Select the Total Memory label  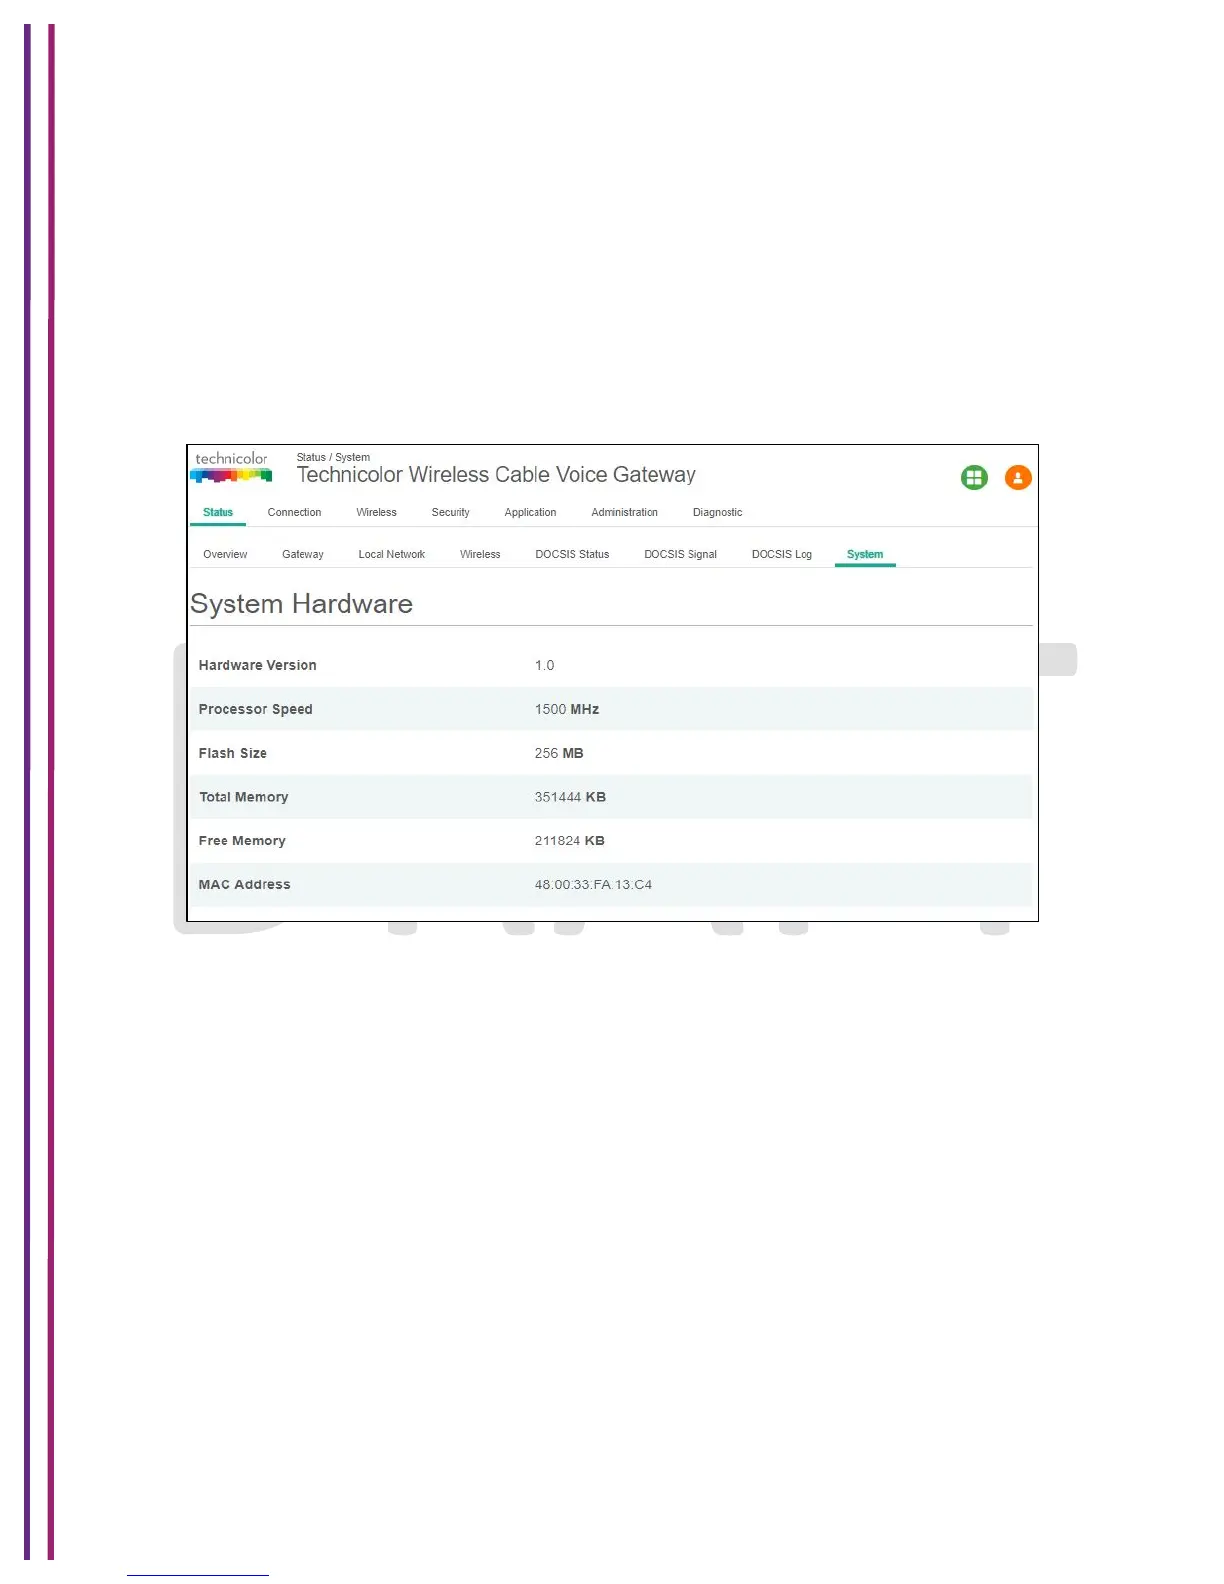coord(243,797)
